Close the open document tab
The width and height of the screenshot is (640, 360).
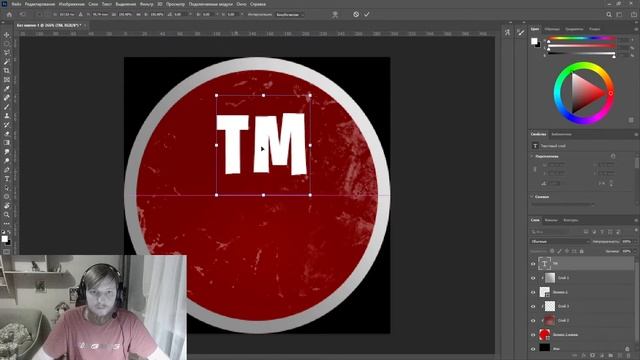coord(85,25)
